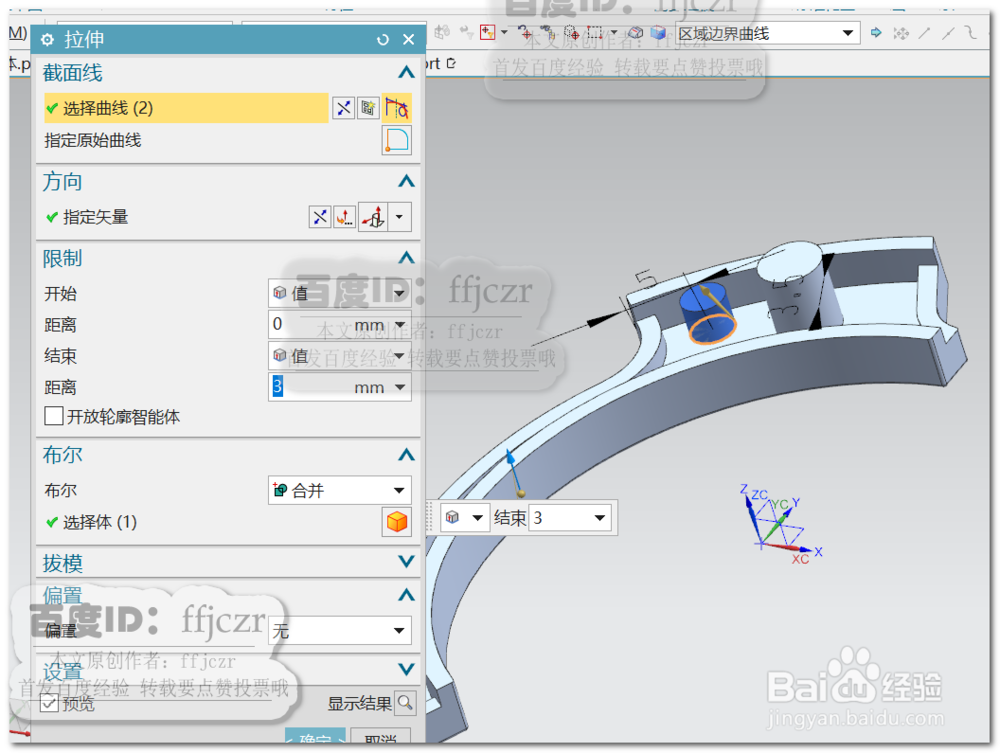Select the highlighted curve rule icon
The image size is (1000, 753).
pos(397,107)
